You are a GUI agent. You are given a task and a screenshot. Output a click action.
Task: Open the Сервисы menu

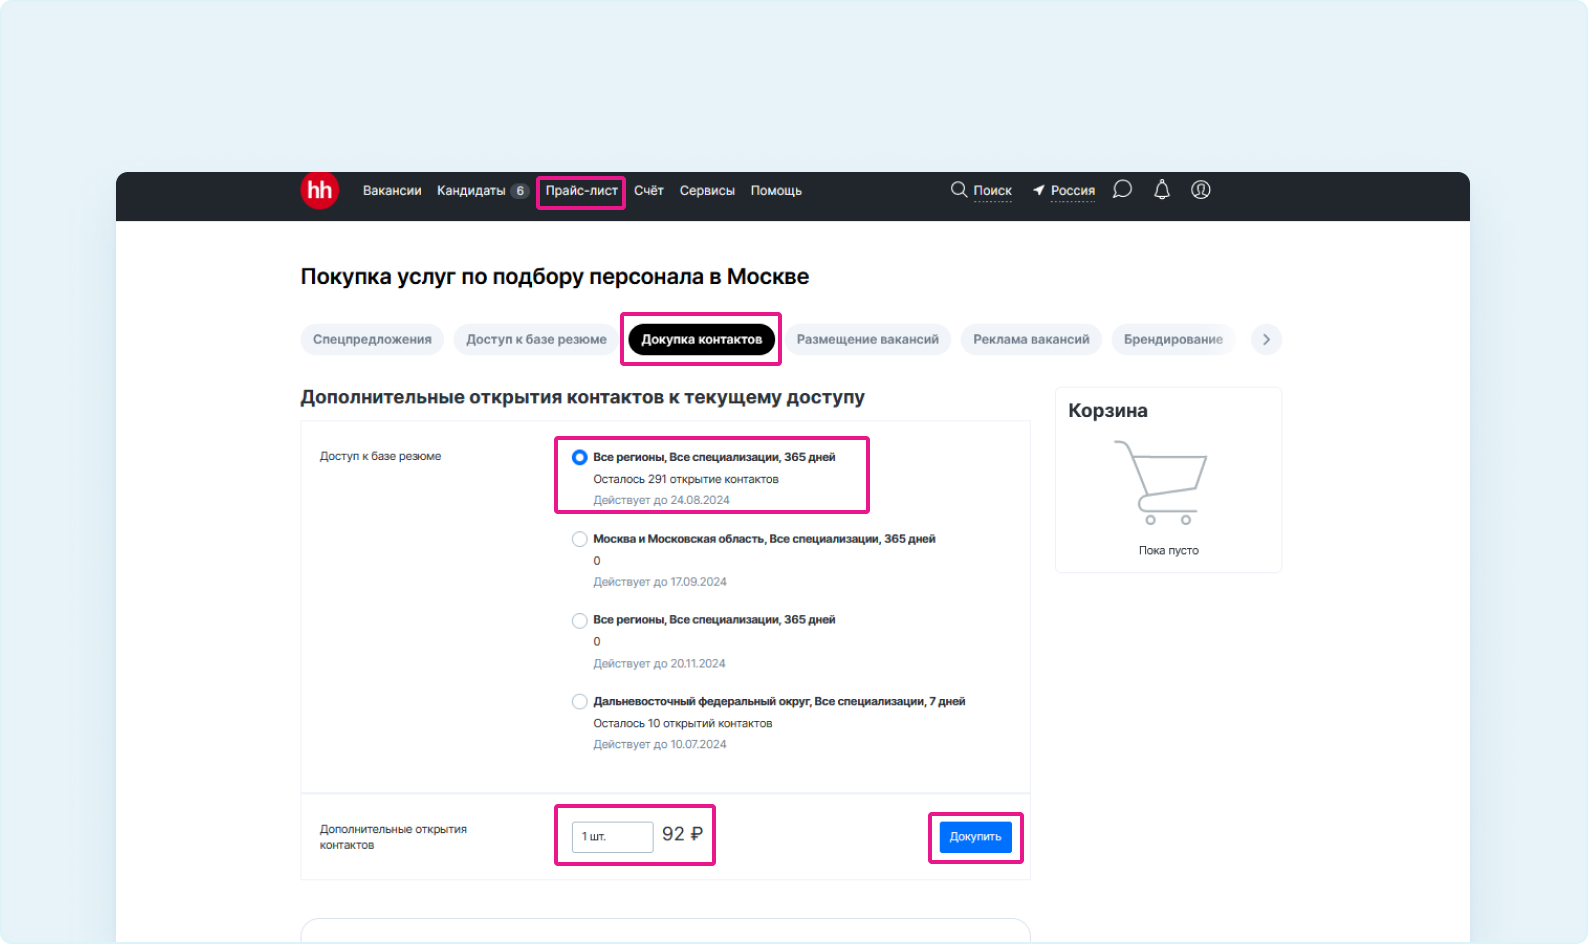707,190
